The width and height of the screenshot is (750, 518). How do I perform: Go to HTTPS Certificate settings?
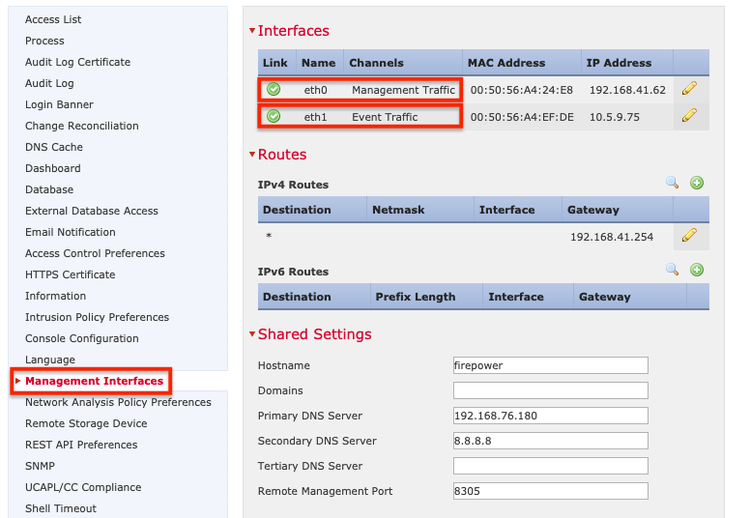(70, 275)
